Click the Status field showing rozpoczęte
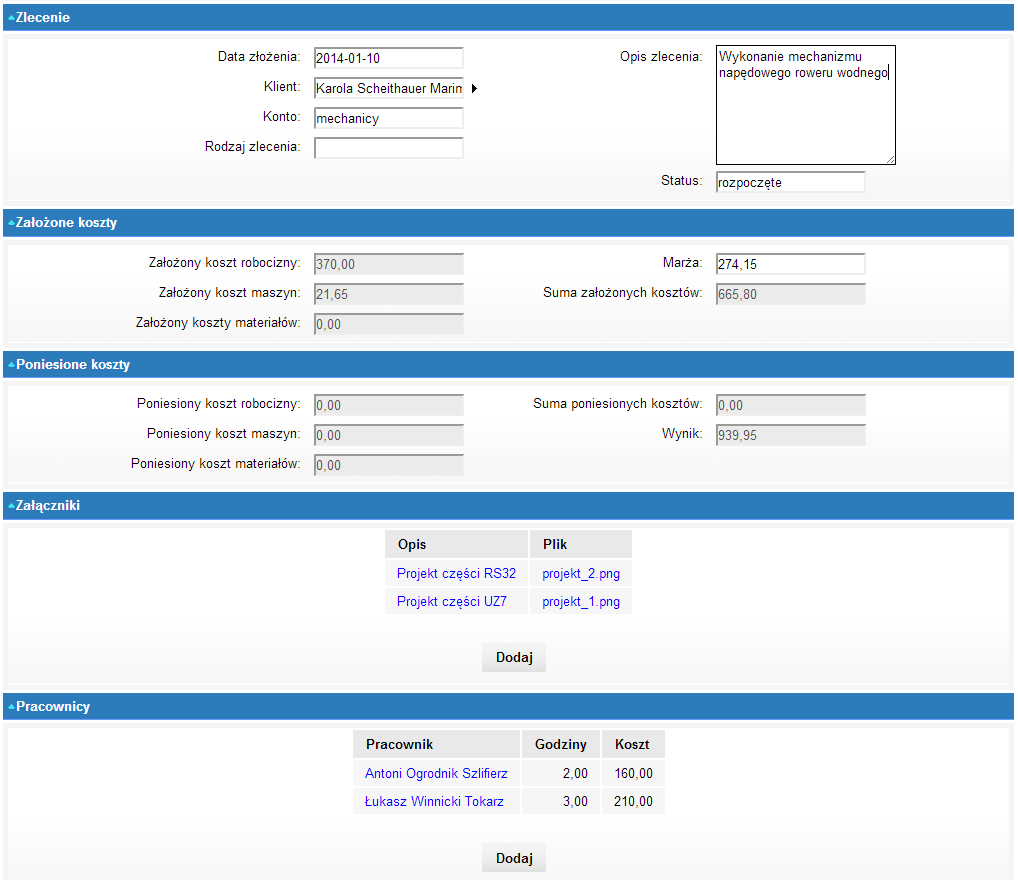1018x880 pixels. (x=790, y=182)
